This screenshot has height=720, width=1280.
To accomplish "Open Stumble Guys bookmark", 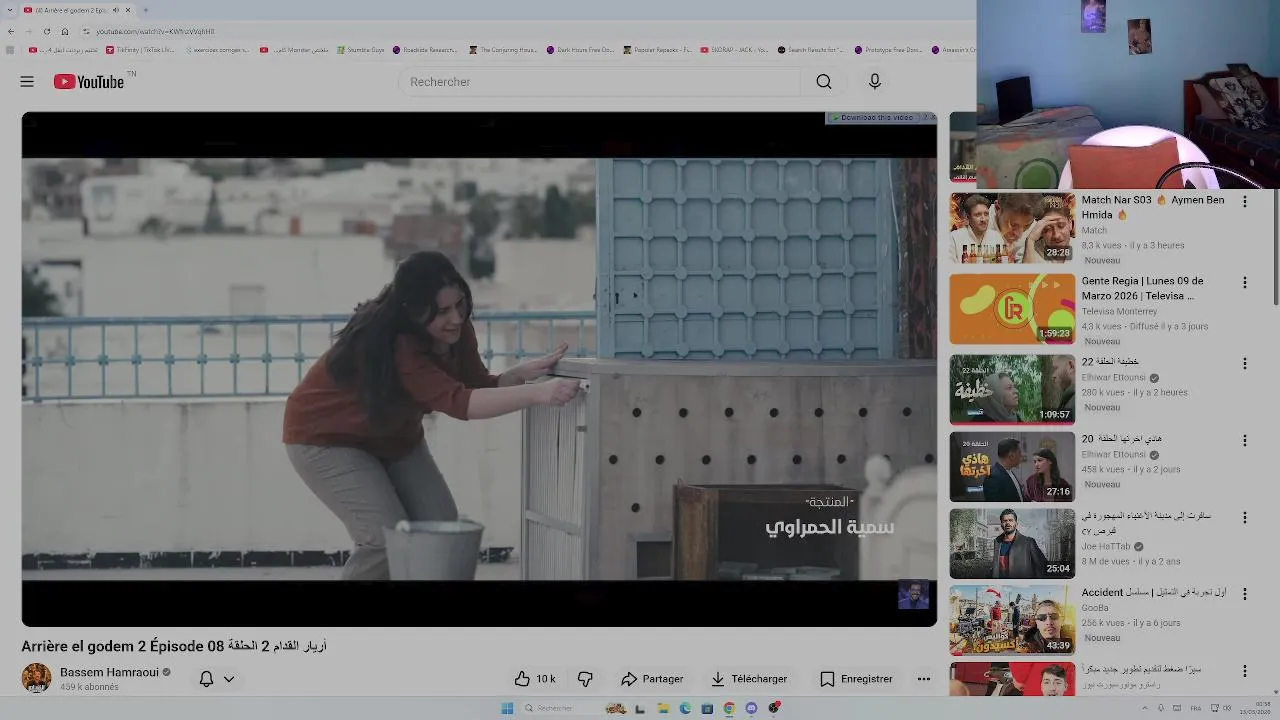I will [361, 49].
